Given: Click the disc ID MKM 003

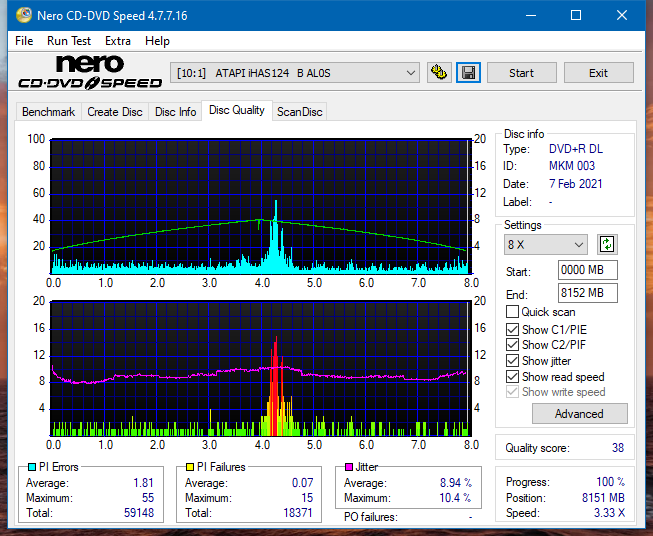Looking at the screenshot, I should [572, 166].
